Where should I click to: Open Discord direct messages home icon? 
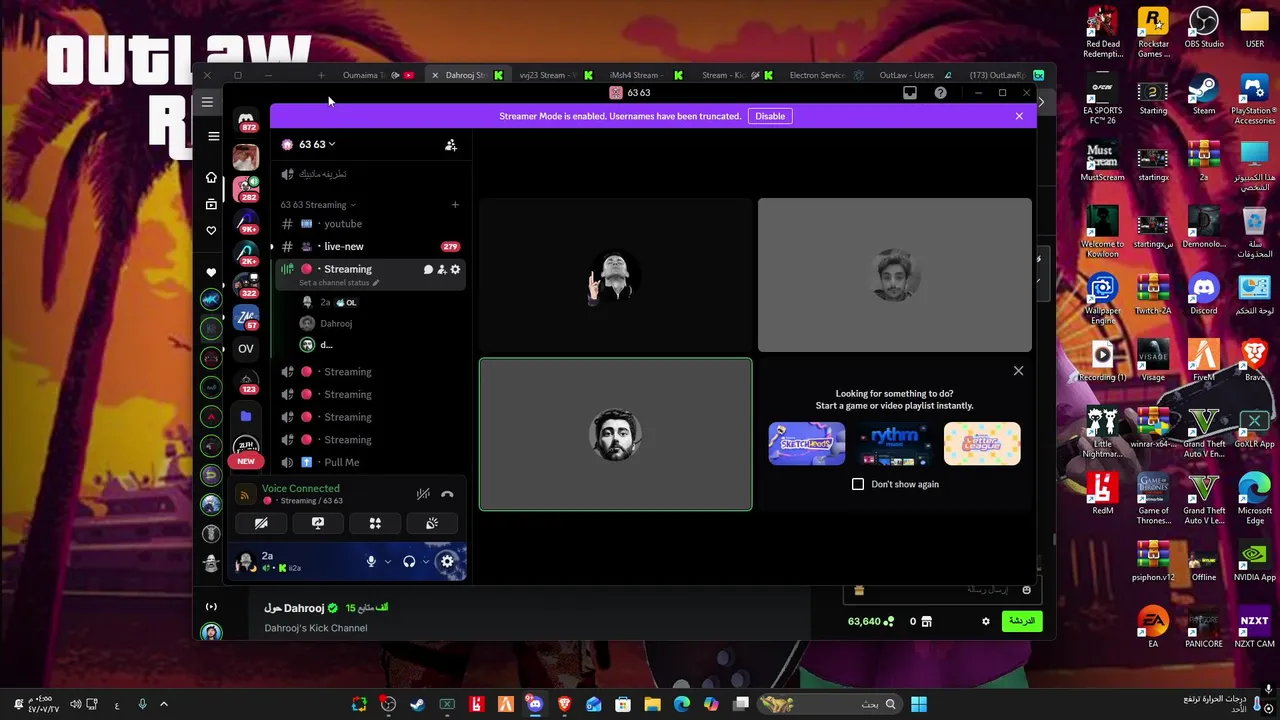(246, 121)
